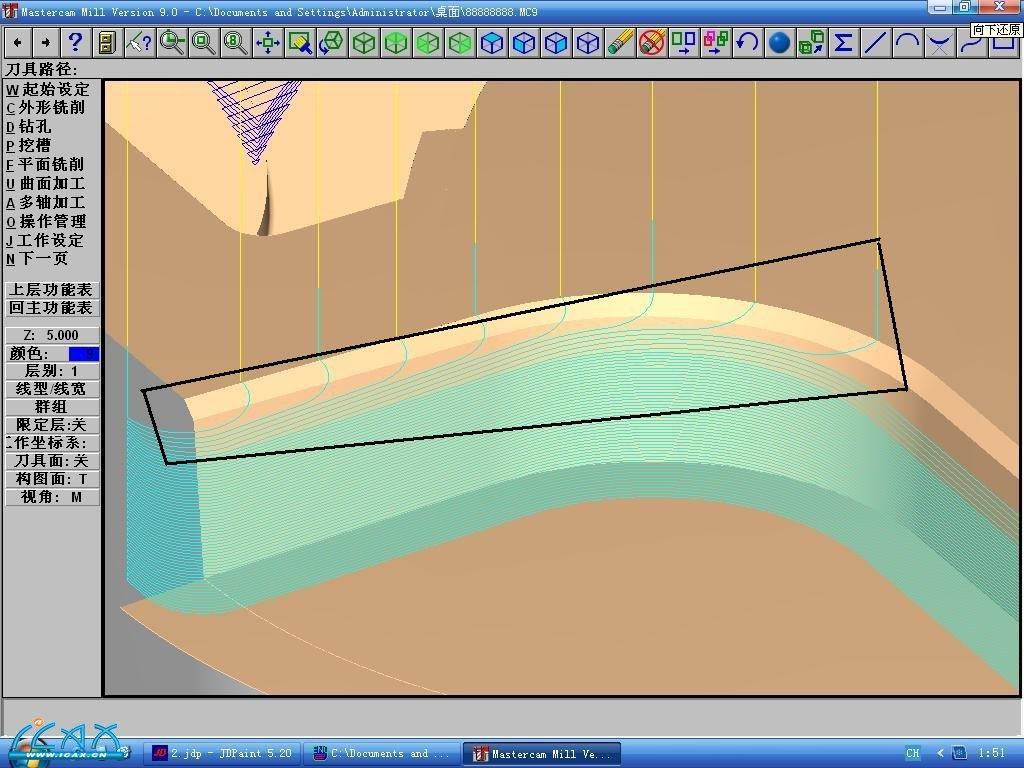Click the 群组 groups button

tap(52, 407)
